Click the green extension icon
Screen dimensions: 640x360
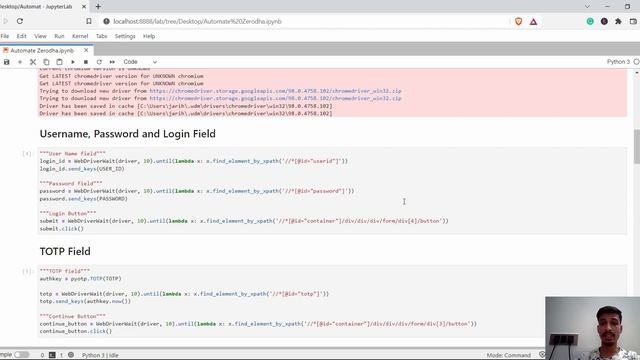pos(590,21)
